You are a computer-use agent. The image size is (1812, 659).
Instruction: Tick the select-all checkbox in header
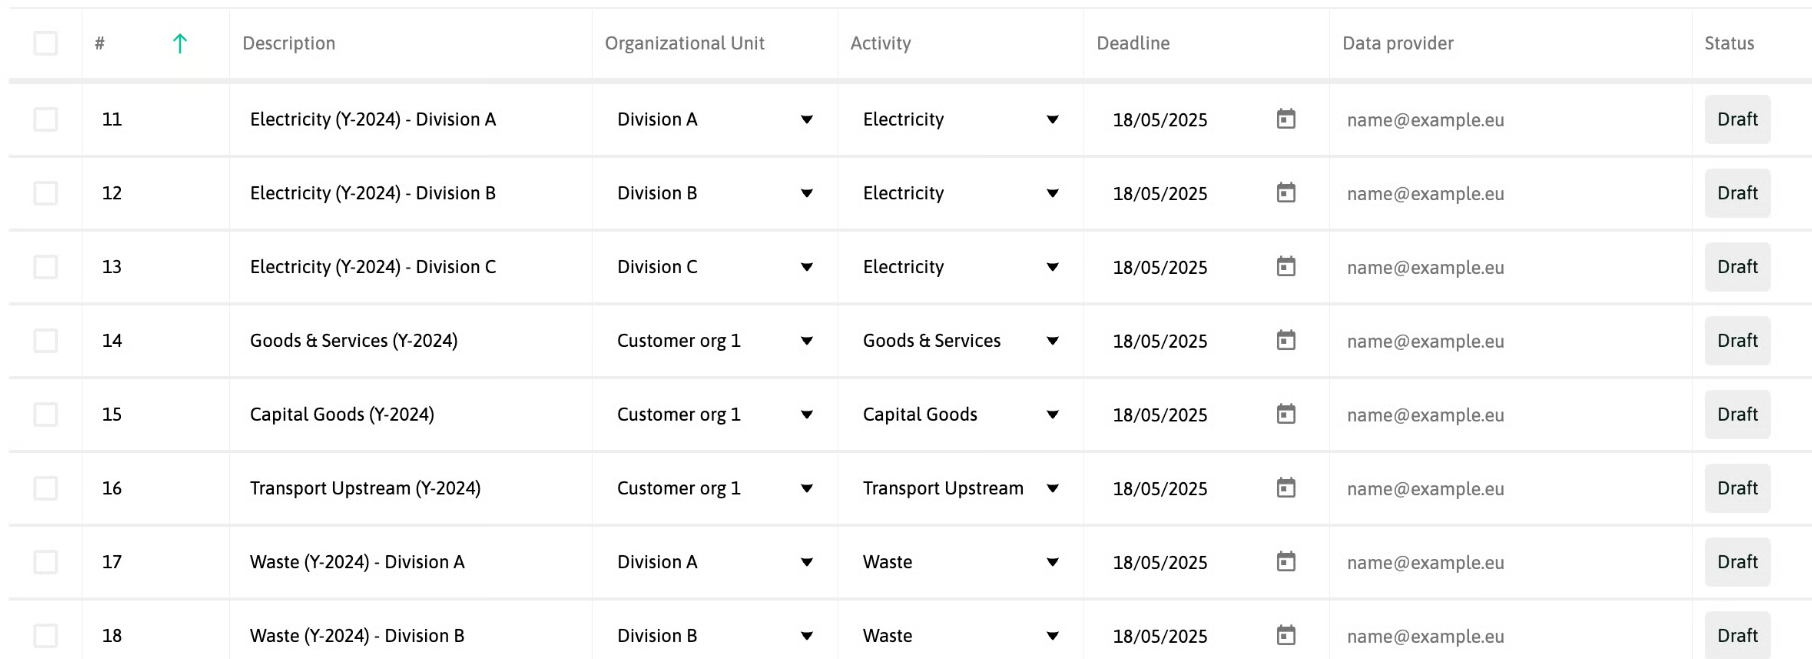tap(45, 43)
